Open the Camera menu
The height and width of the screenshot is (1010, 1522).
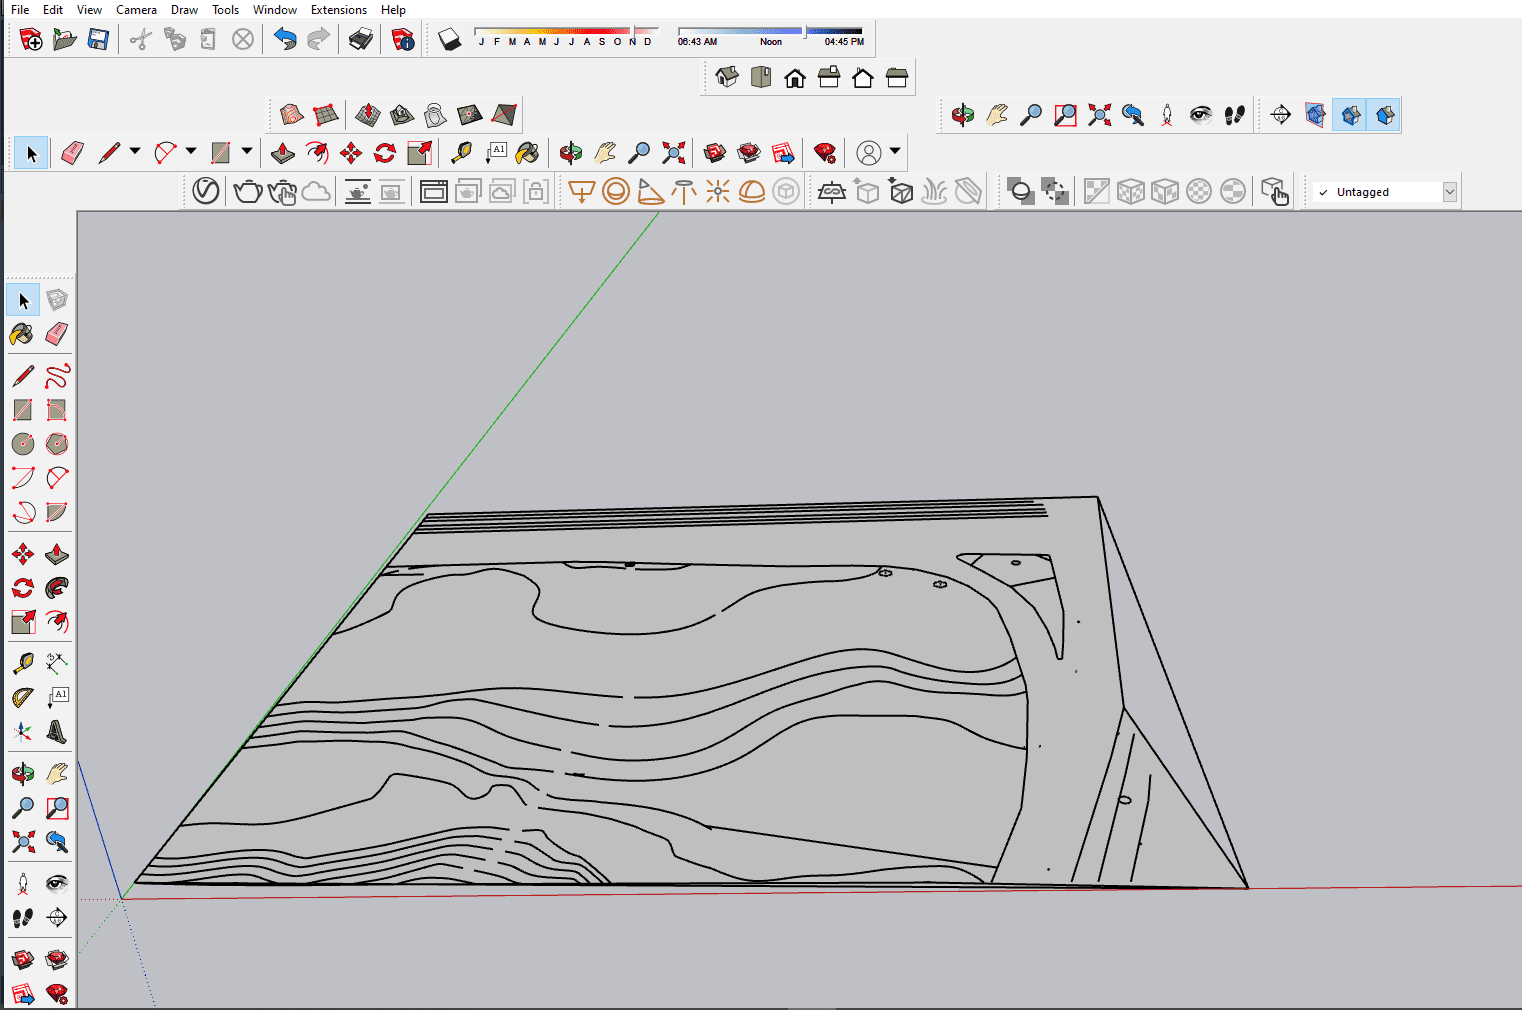(136, 10)
